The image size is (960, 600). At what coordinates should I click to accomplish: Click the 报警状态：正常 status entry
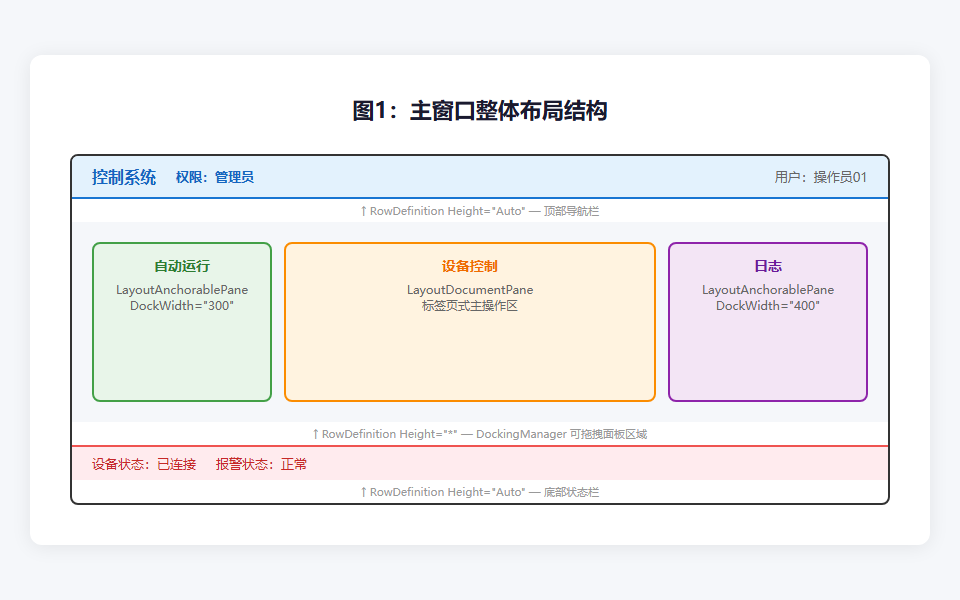261,465
